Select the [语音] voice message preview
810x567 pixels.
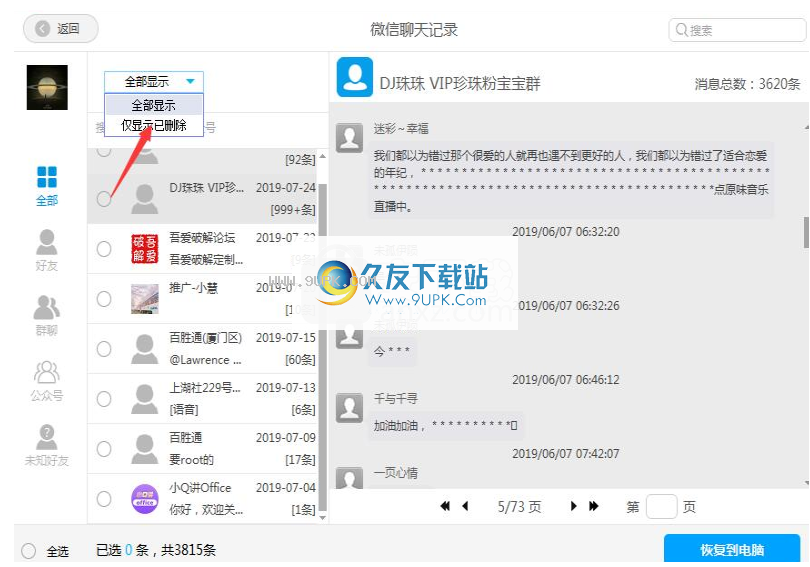click(x=184, y=410)
